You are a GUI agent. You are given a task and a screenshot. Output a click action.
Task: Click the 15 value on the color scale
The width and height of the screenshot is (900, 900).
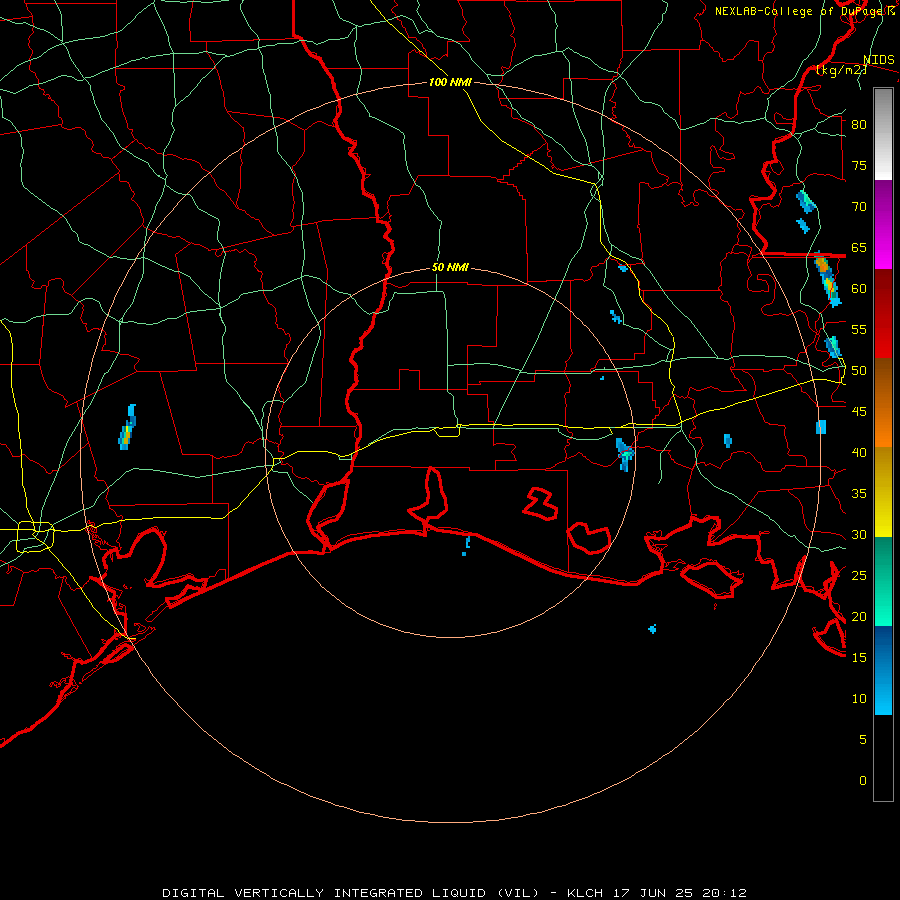(859, 658)
